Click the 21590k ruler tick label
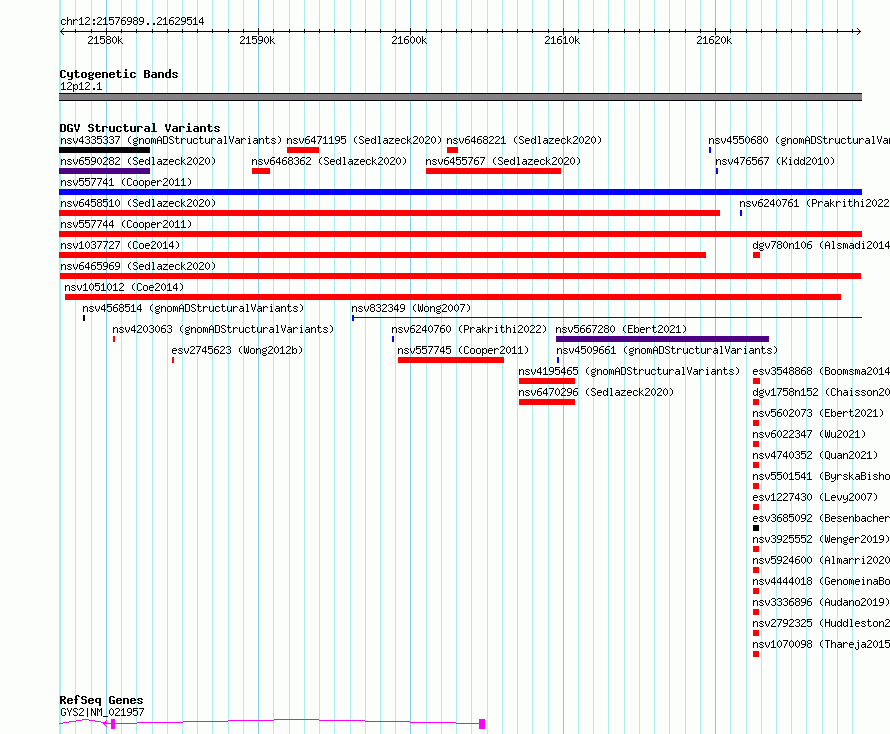This screenshot has width=890, height=734. [x=257, y=40]
